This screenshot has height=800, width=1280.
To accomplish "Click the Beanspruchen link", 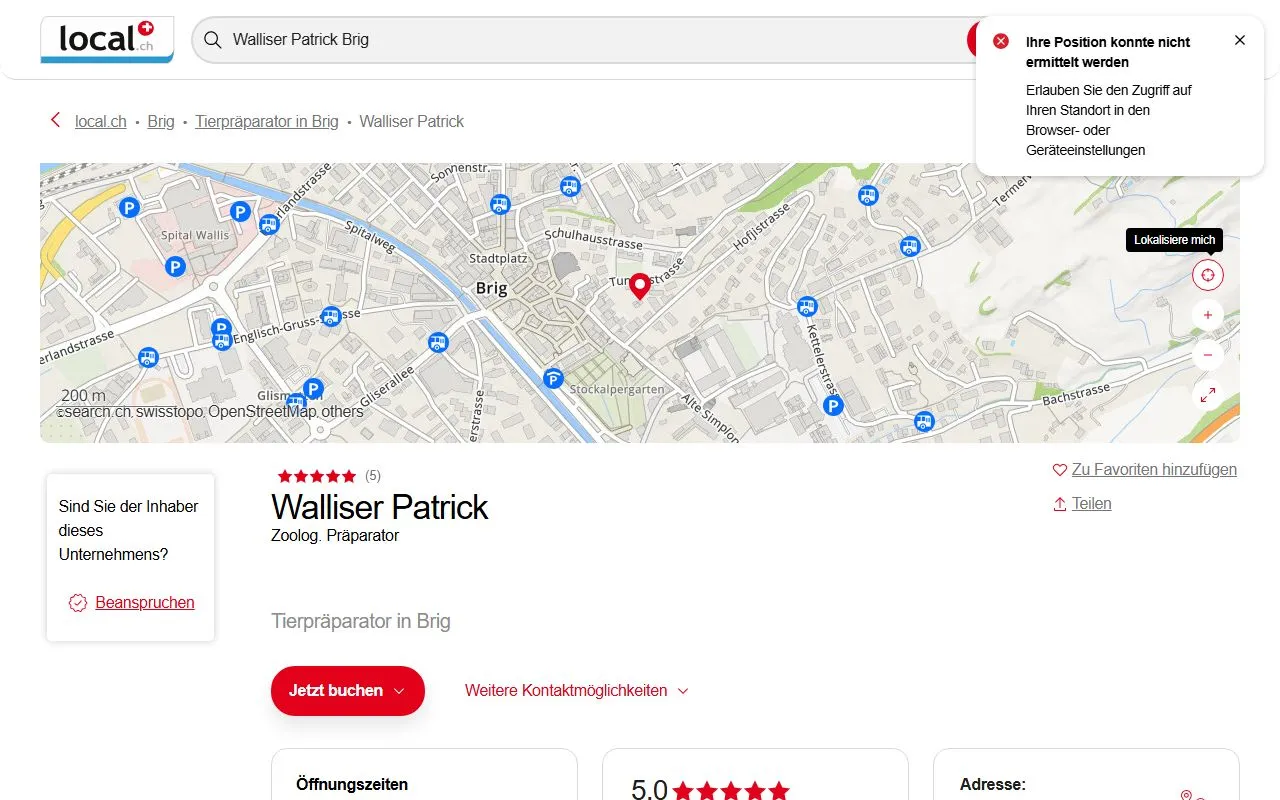I will (144, 602).
